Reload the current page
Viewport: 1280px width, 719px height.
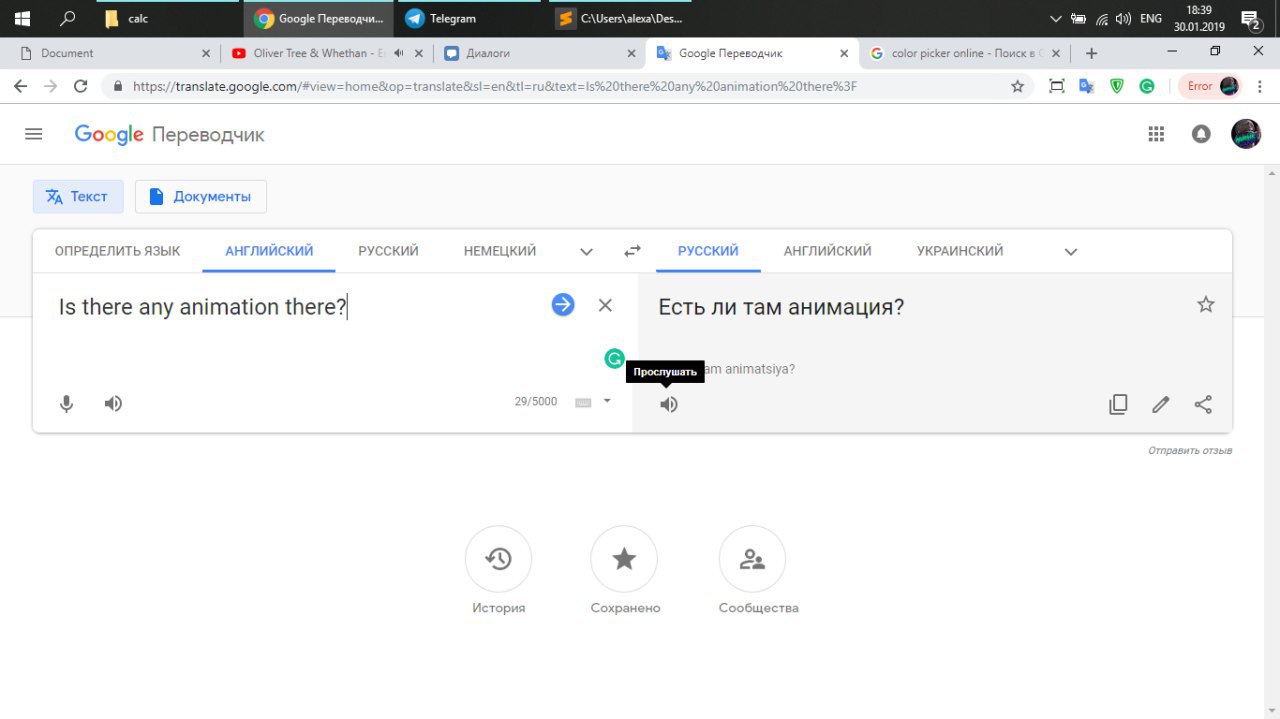pos(81,86)
